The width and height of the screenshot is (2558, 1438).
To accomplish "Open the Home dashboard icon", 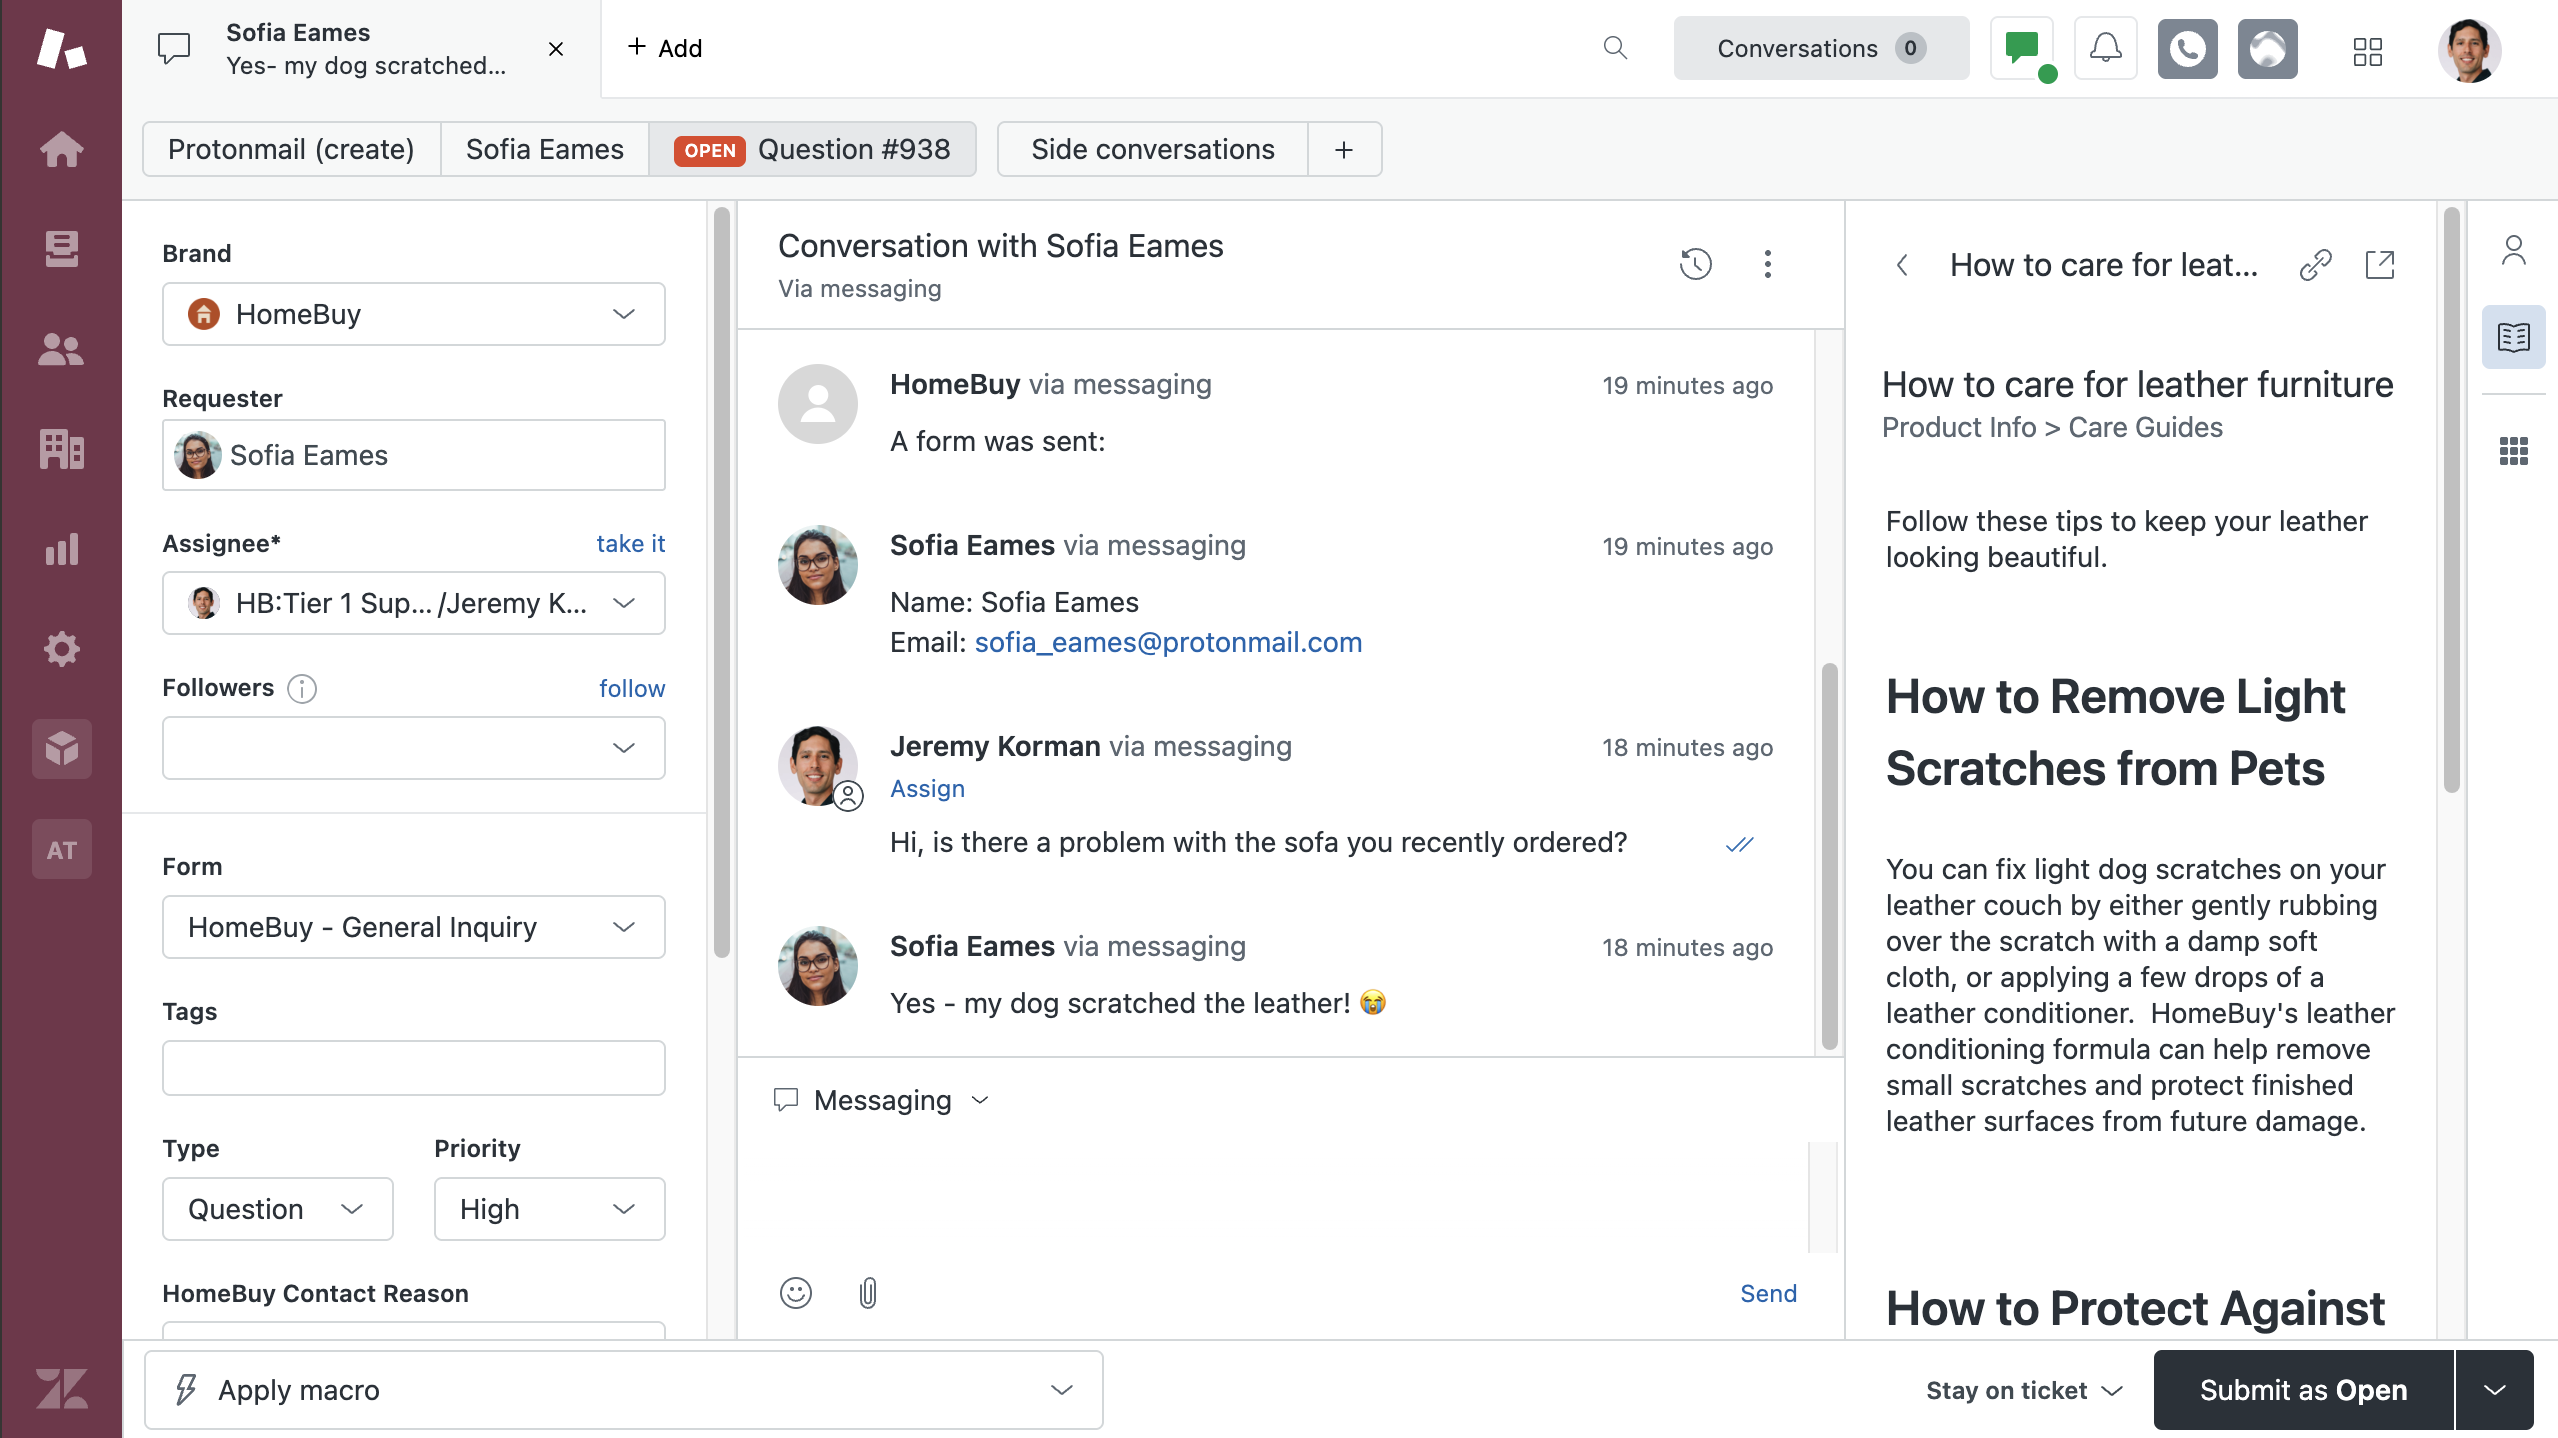I will 61,149.
